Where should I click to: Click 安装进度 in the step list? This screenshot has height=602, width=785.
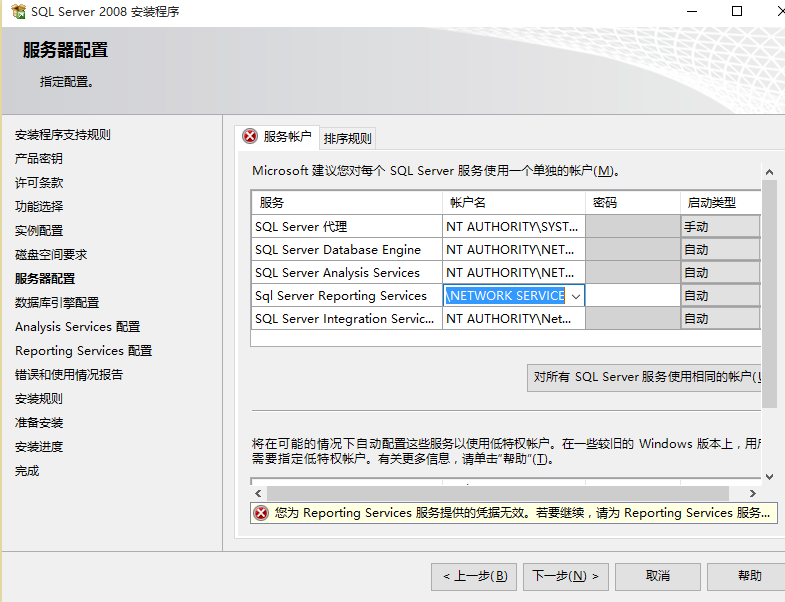39,447
